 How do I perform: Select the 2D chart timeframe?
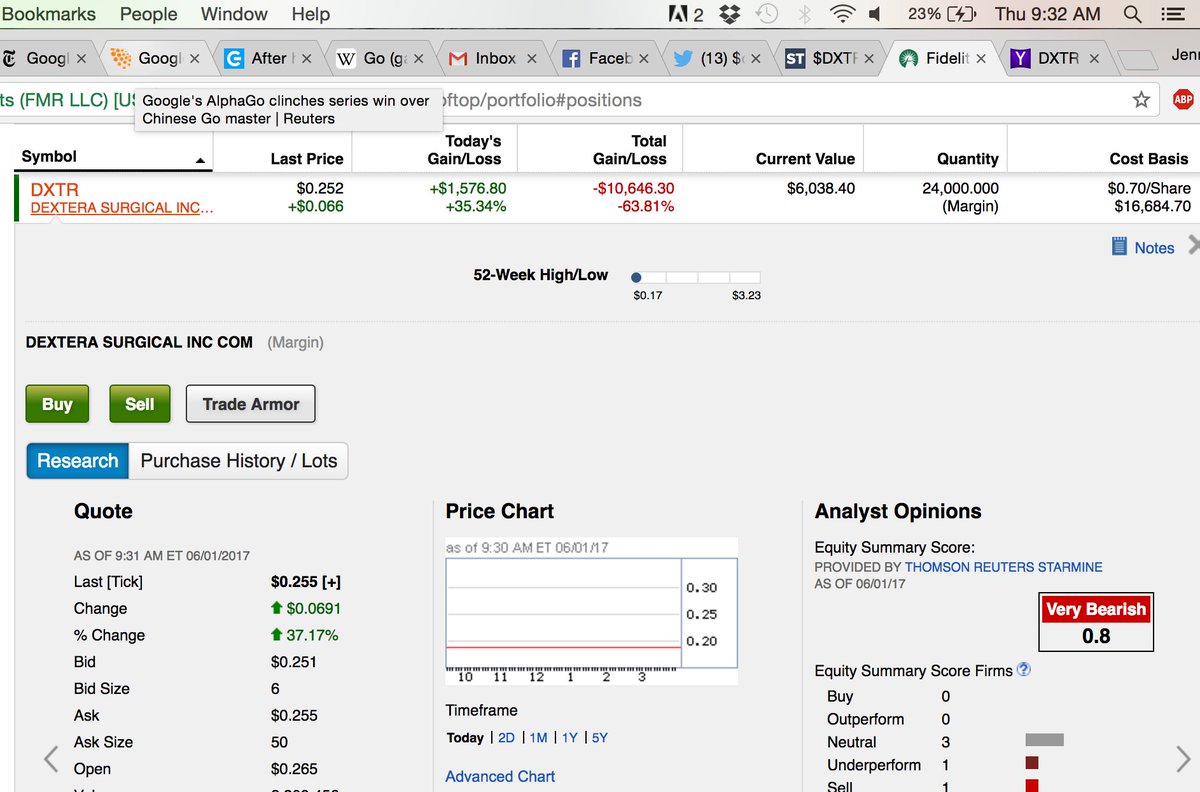coord(506,738)
